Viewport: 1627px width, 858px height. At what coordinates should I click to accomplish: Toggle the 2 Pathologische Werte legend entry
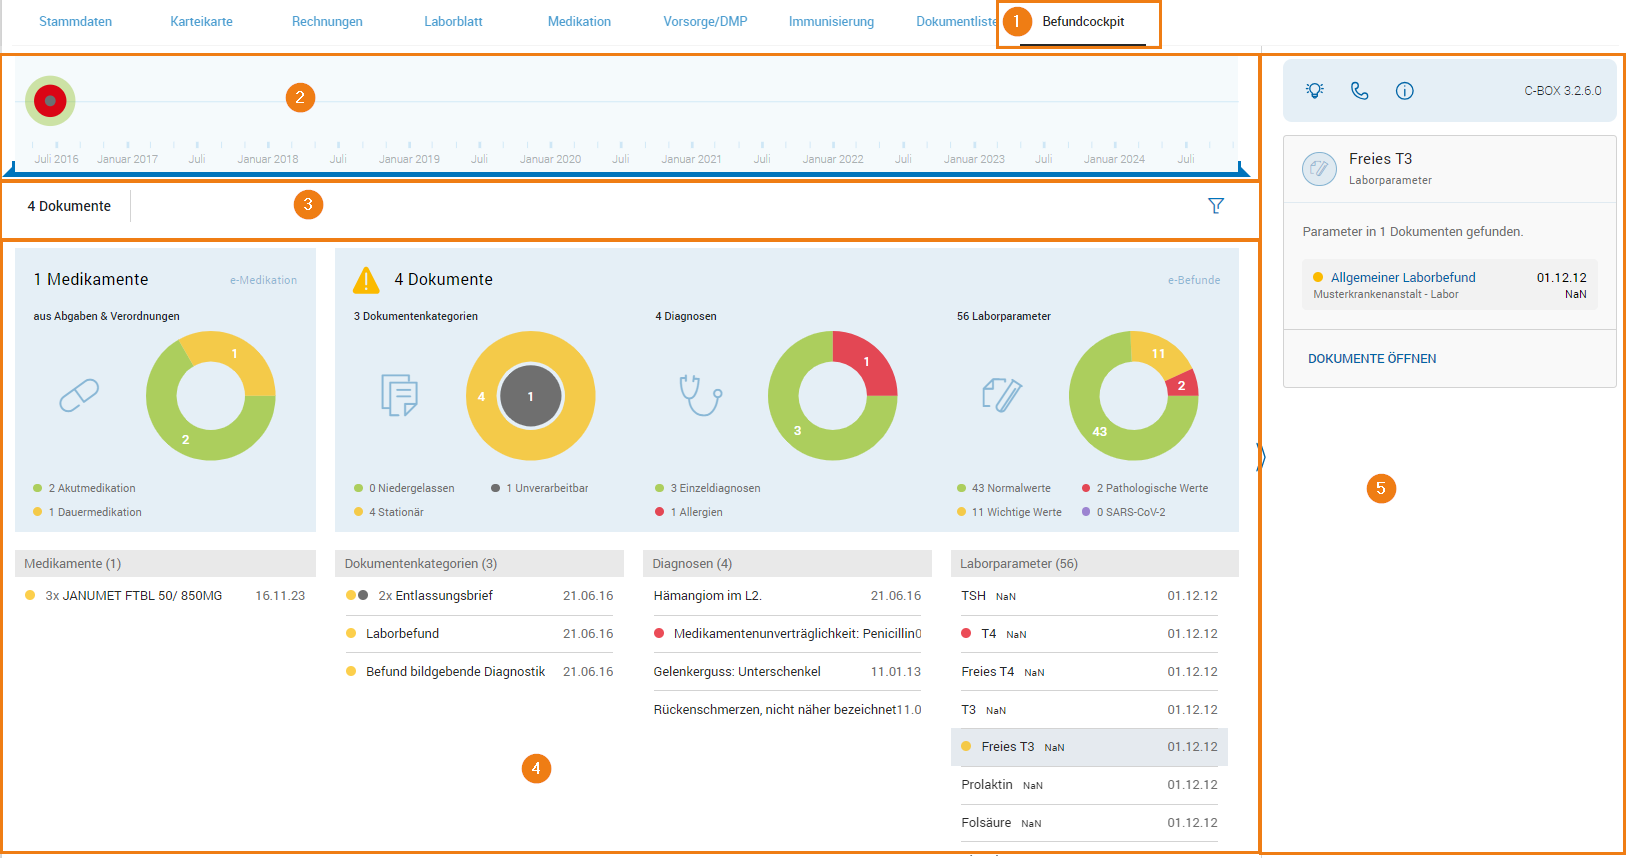pos(1144,488)
